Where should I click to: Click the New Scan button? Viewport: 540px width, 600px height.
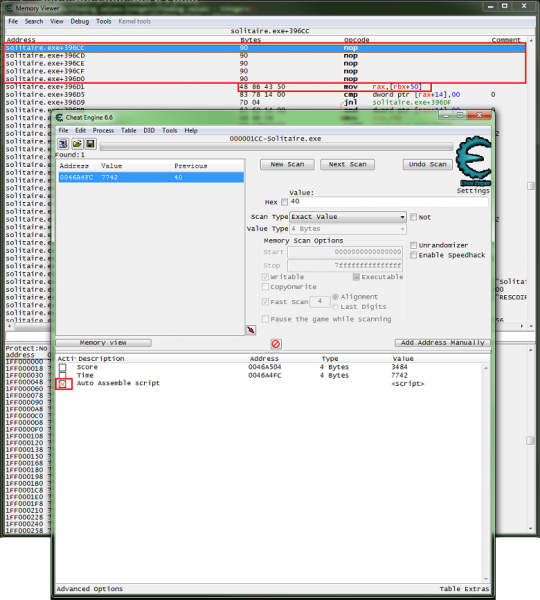[287, 165]
